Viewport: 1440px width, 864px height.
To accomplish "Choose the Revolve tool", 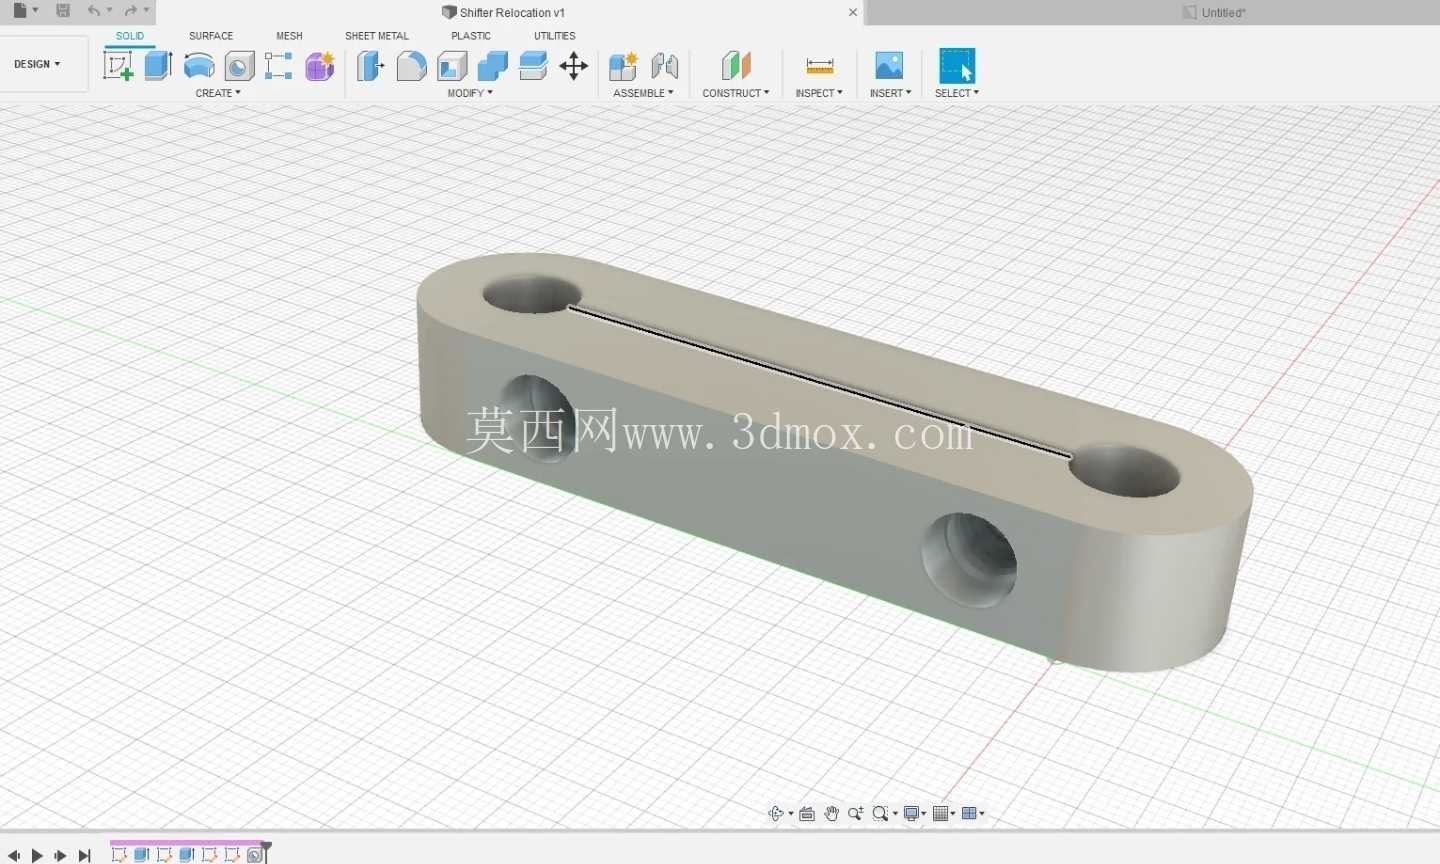I will [199, 66].
